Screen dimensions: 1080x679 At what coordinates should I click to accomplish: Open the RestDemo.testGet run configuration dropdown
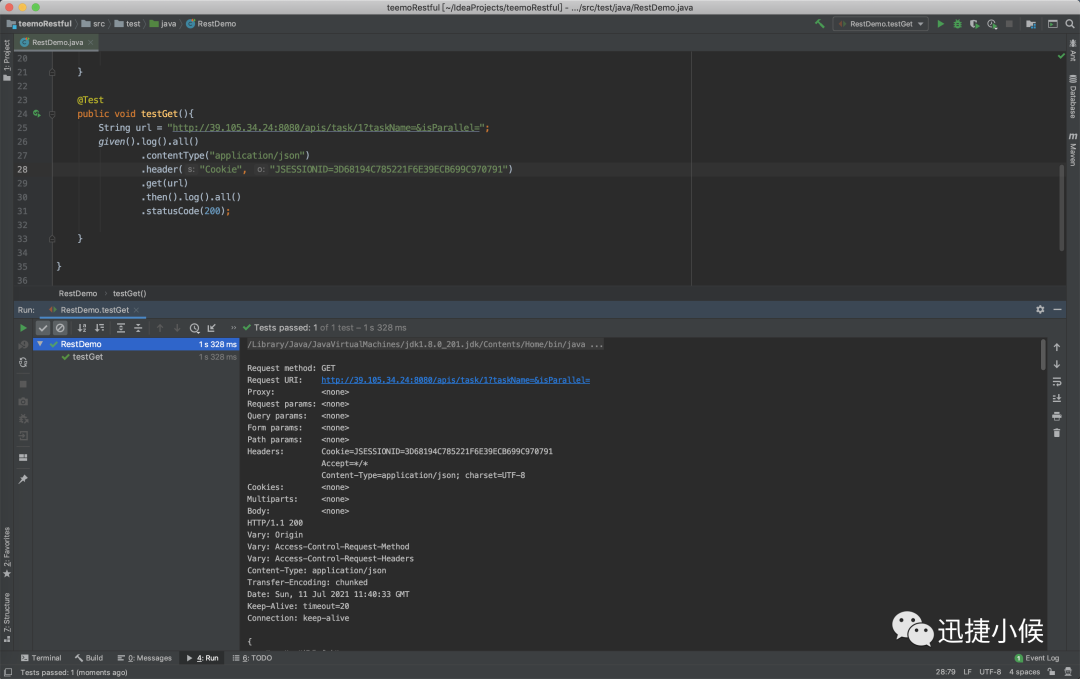click(880, 24)
